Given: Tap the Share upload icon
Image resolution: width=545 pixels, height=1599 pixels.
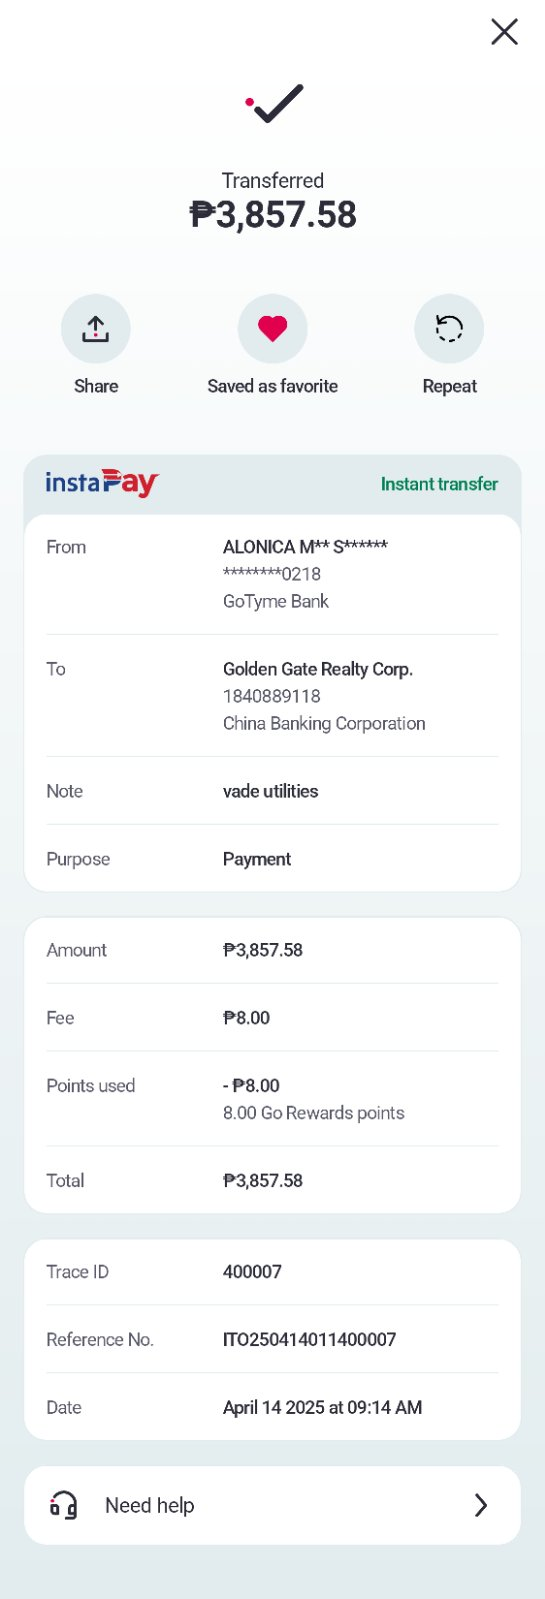Looking at the screenshot, I should tap(96, 329).
